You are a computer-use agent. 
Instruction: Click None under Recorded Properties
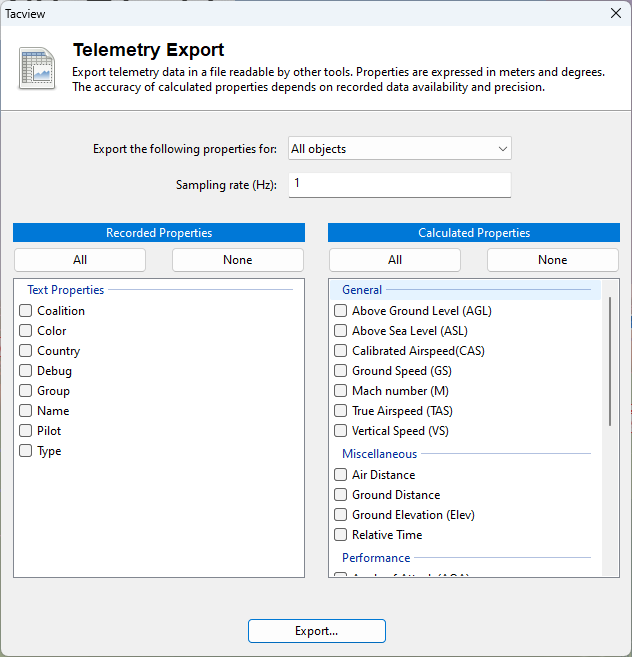tap(237, 260)
